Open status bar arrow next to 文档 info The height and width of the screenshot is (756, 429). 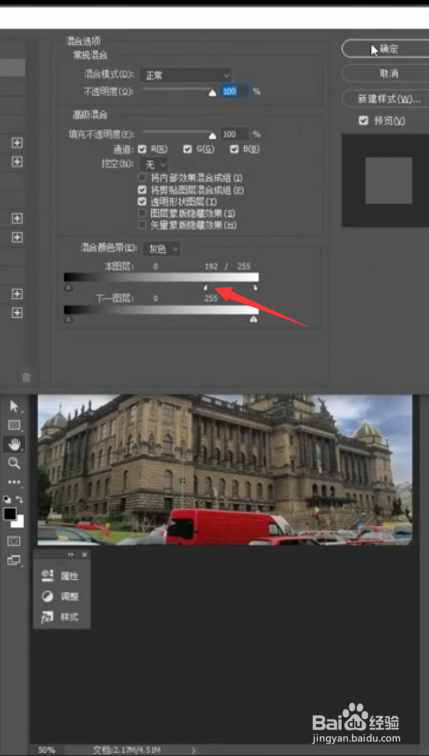[x=194, y=750]
